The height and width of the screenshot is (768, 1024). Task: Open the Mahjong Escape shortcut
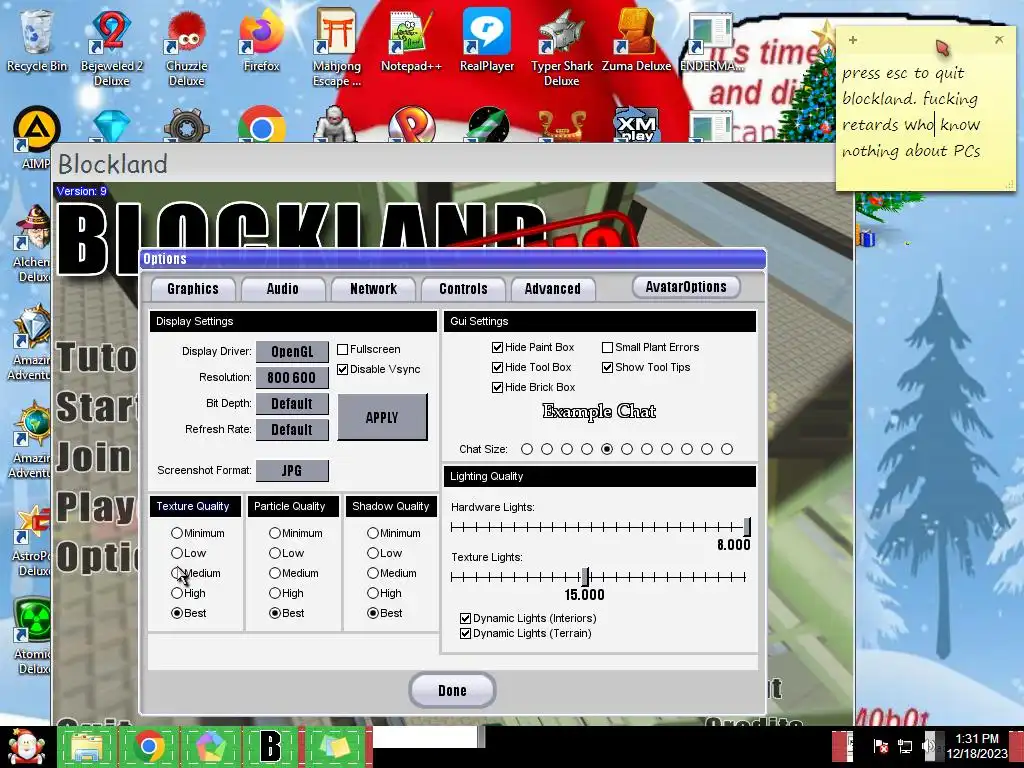click(336, 47)
